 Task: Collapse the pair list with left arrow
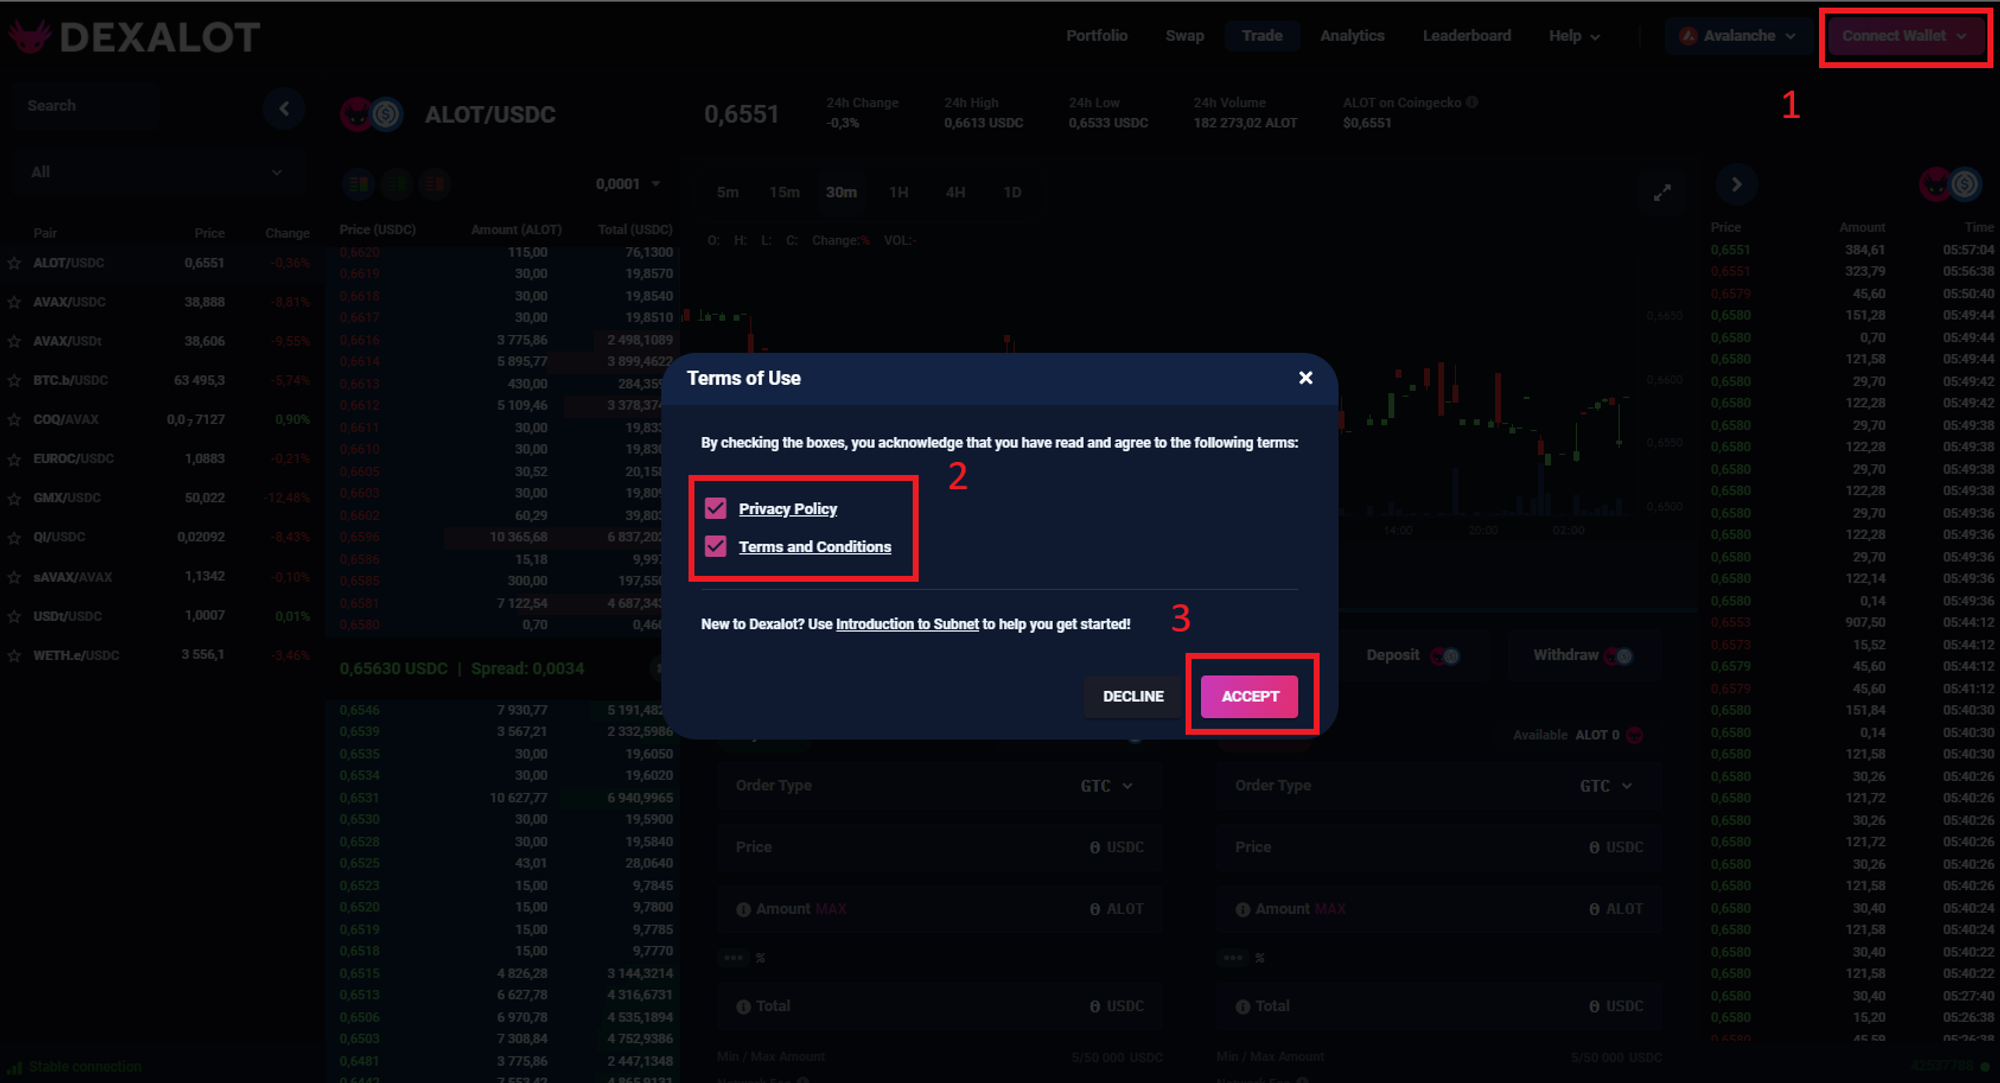pyautogui.click(x=284, y=108)
